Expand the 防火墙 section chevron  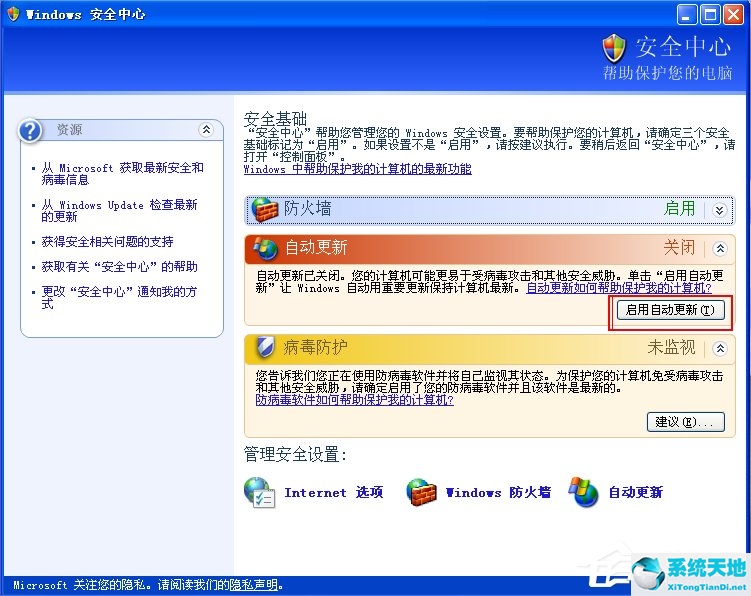(x=719, y=210)
